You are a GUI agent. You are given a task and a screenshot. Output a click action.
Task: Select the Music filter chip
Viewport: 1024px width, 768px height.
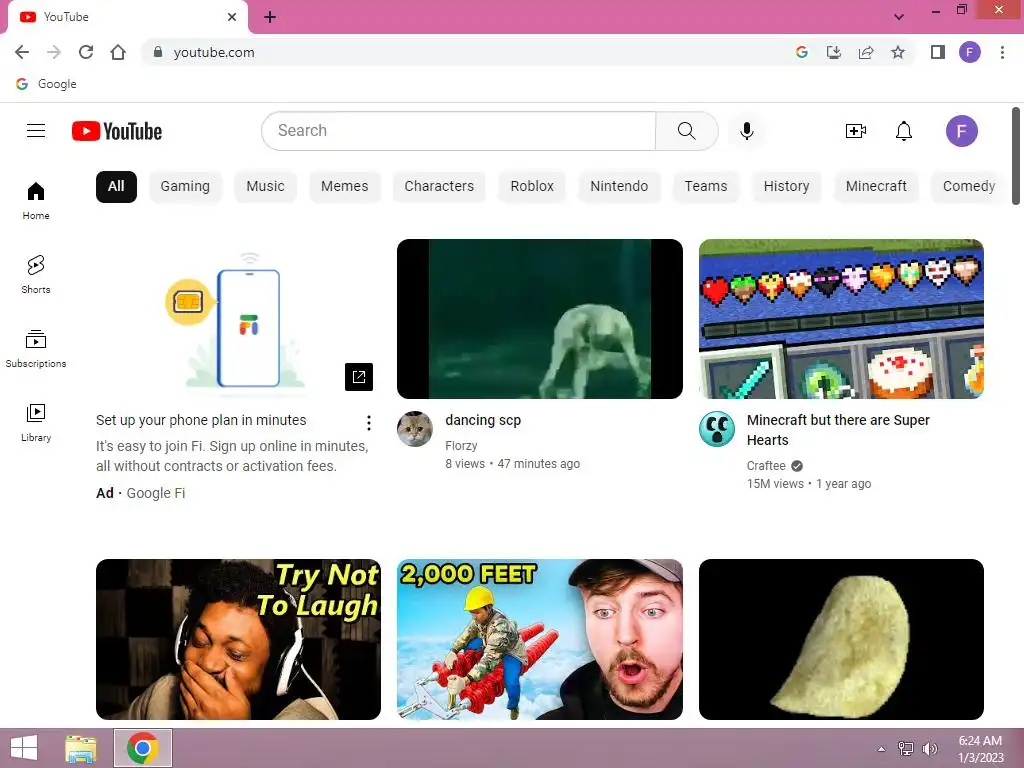click(x=265, y=187)
